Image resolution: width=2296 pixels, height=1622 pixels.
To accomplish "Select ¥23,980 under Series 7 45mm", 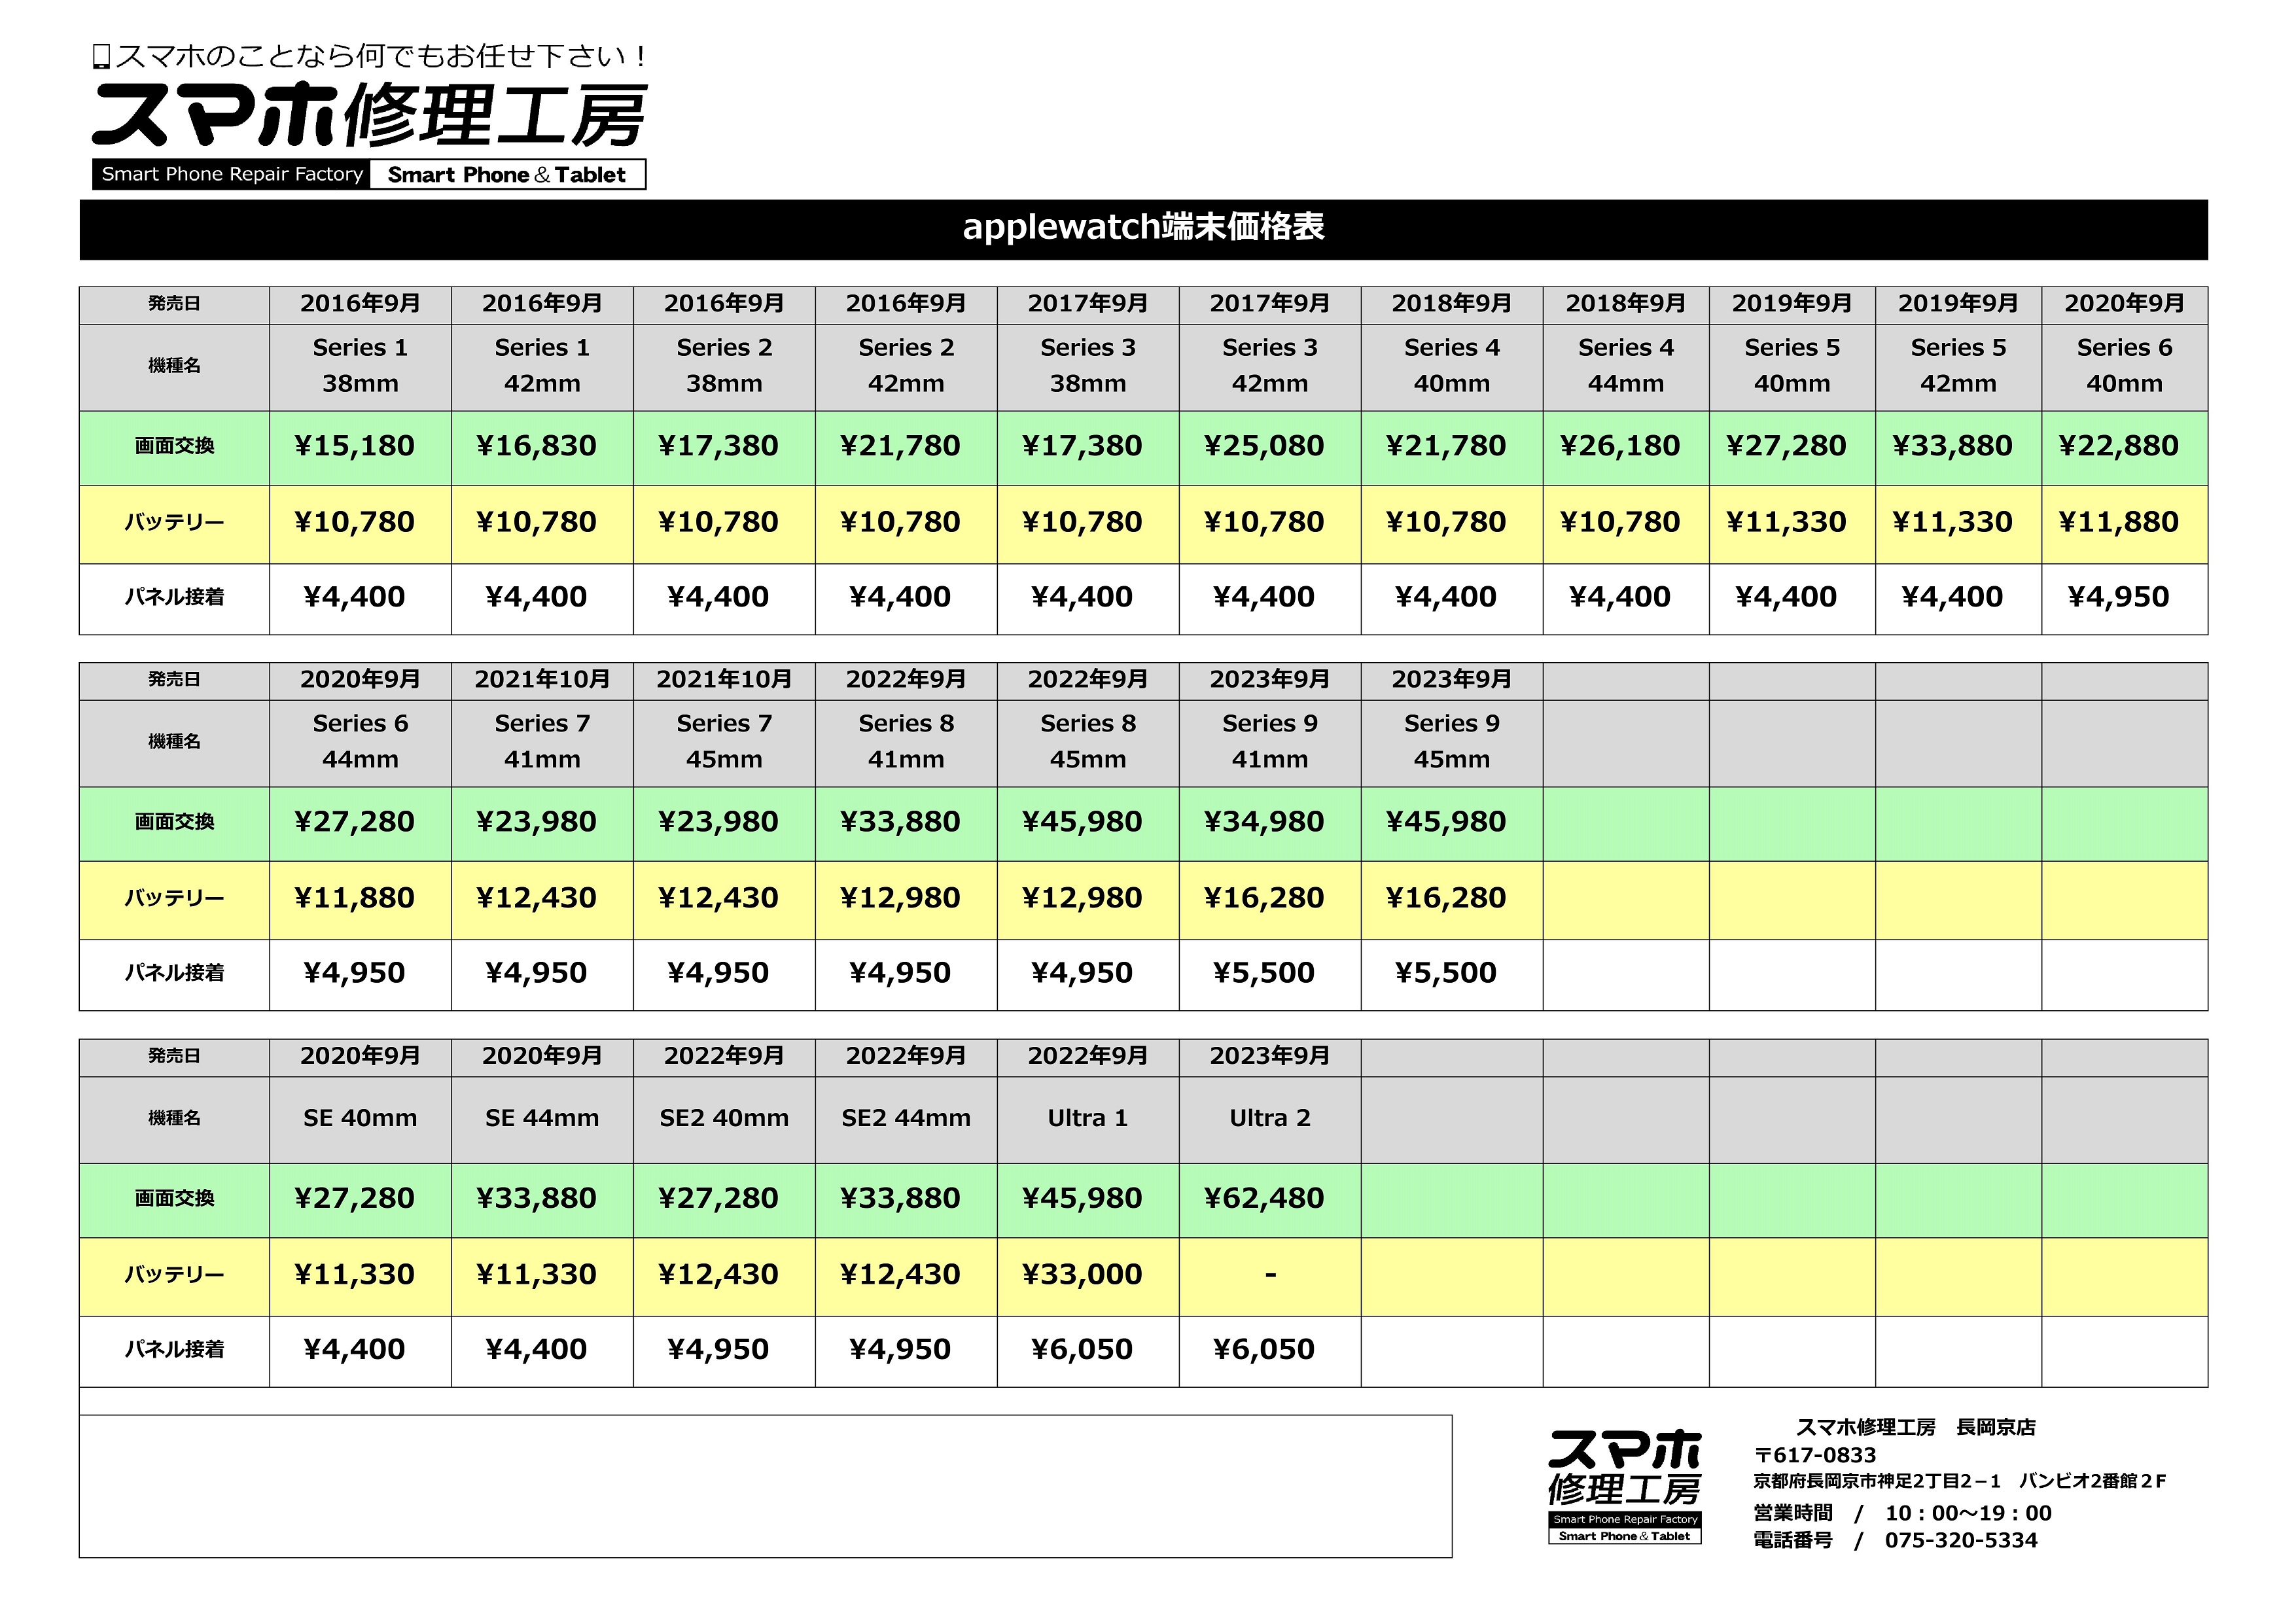I will tap(718, 822).
